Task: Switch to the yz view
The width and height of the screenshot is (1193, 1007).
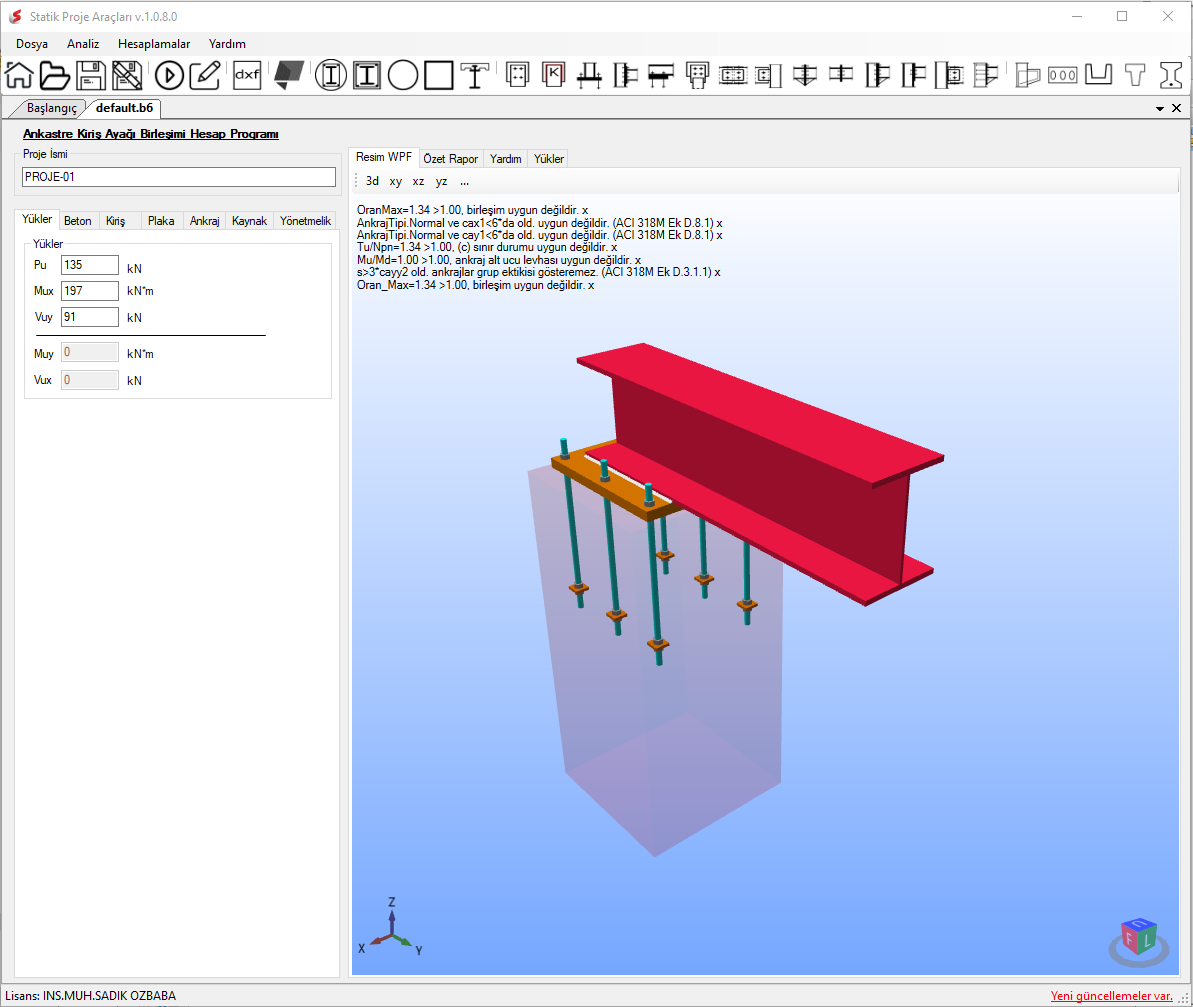Action: (441, 181)
